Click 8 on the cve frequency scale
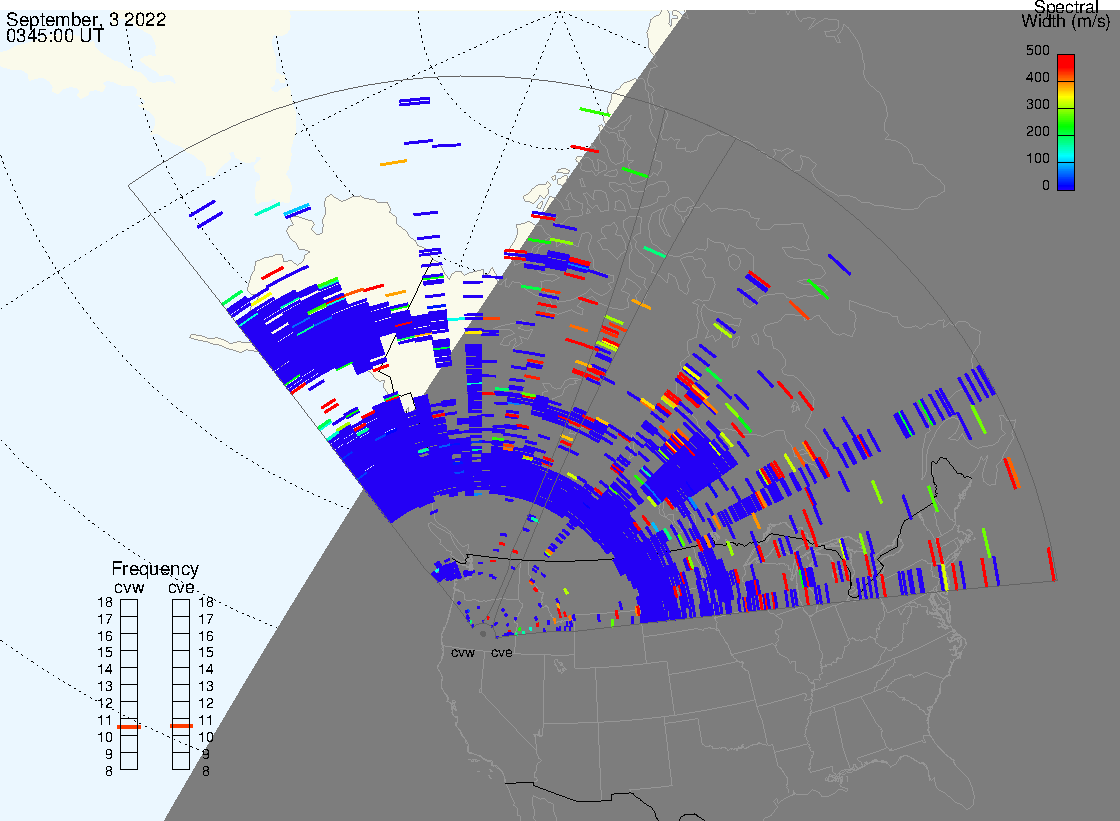This screenshot has width=1120, height=821. [206, 771]
